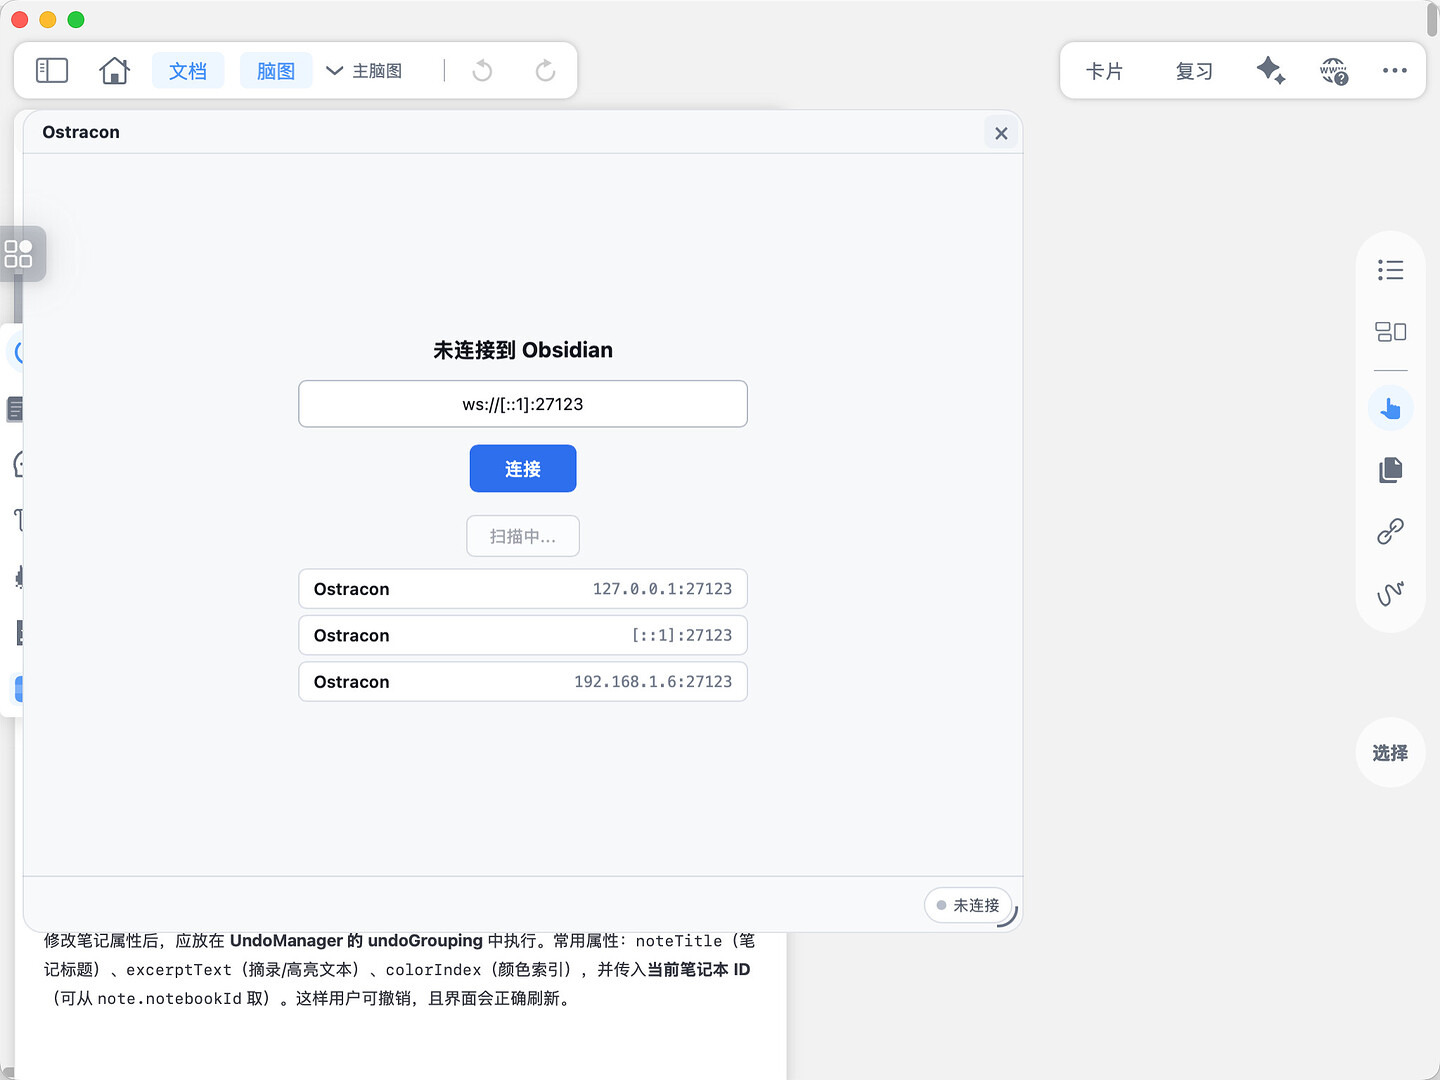Click the 选择 select button
1440x1080 pixels.
(1390, 752)
